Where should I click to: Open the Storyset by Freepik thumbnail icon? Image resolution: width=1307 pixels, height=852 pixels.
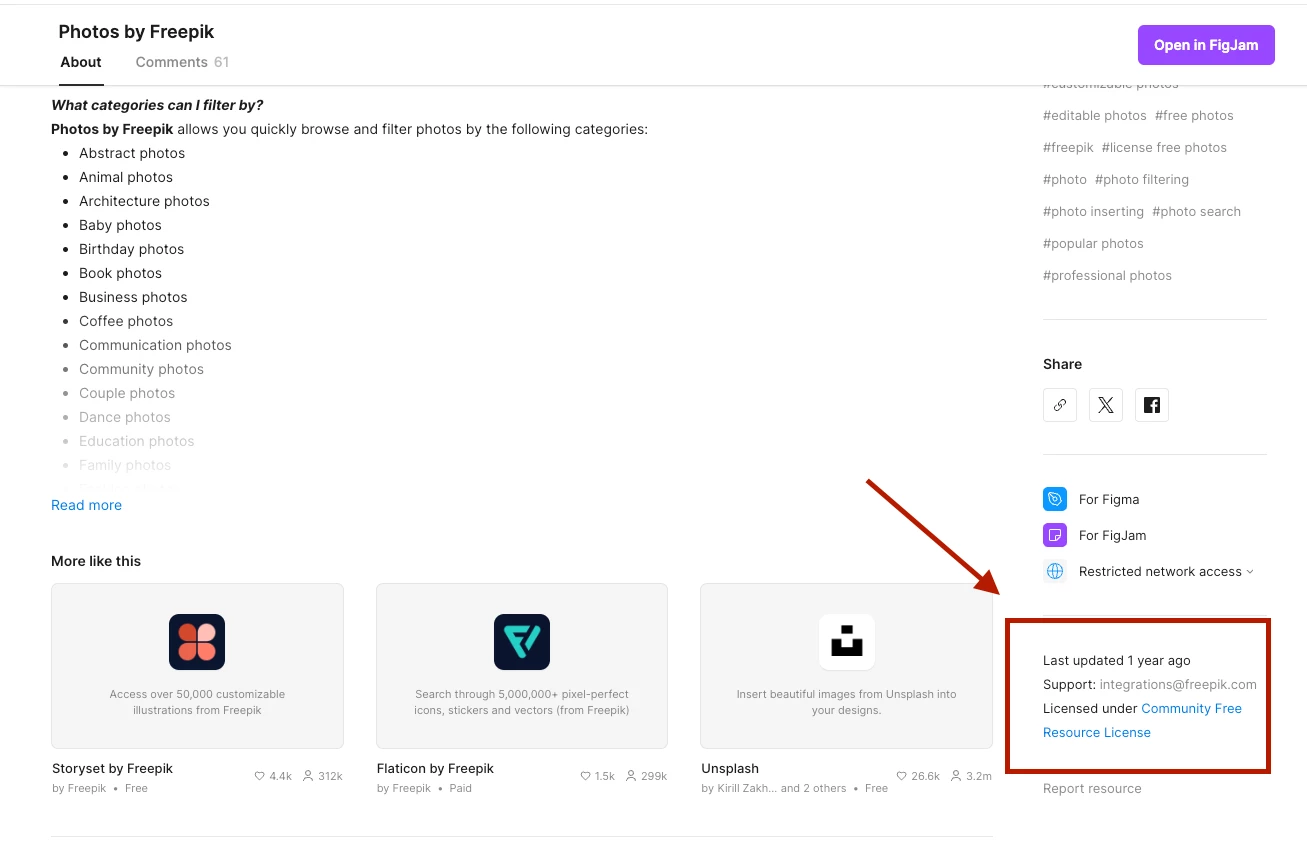point(197,642)
